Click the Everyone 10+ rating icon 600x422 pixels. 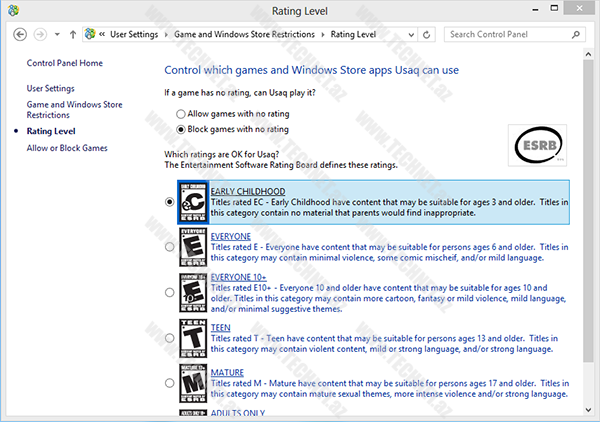(x=192, y=292)
